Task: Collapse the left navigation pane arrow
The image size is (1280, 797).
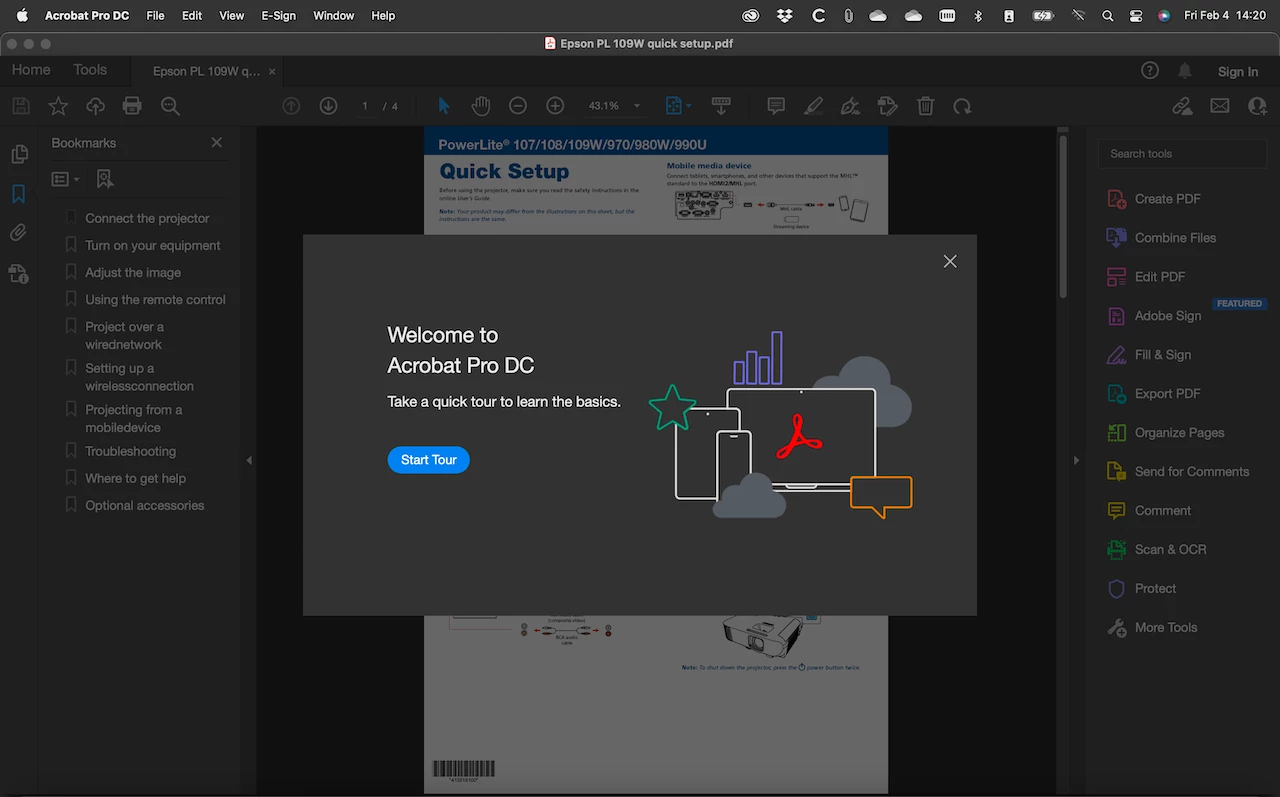Action: click(249, 460)
